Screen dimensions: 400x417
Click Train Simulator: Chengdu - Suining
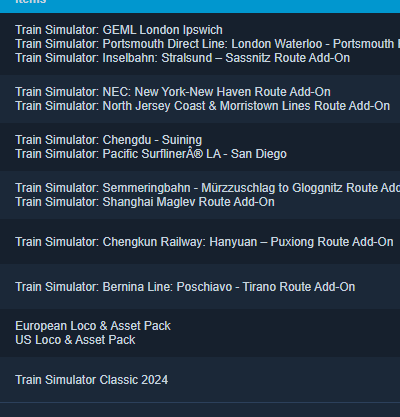pyautogui.click(x=109, y=140)
